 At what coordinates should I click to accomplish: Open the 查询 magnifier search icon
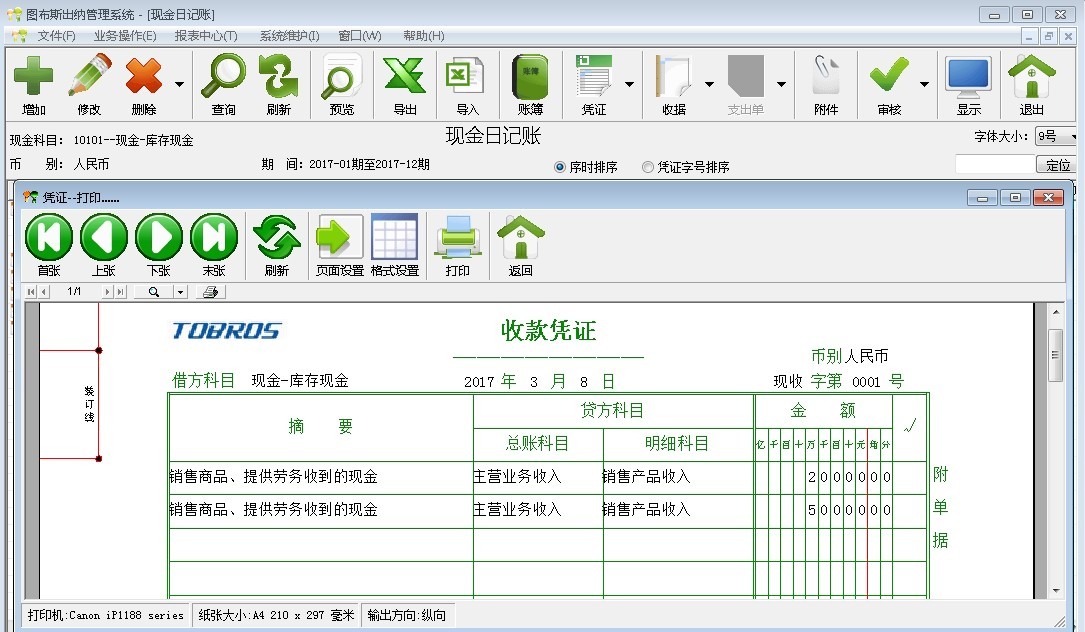(224, 76)
